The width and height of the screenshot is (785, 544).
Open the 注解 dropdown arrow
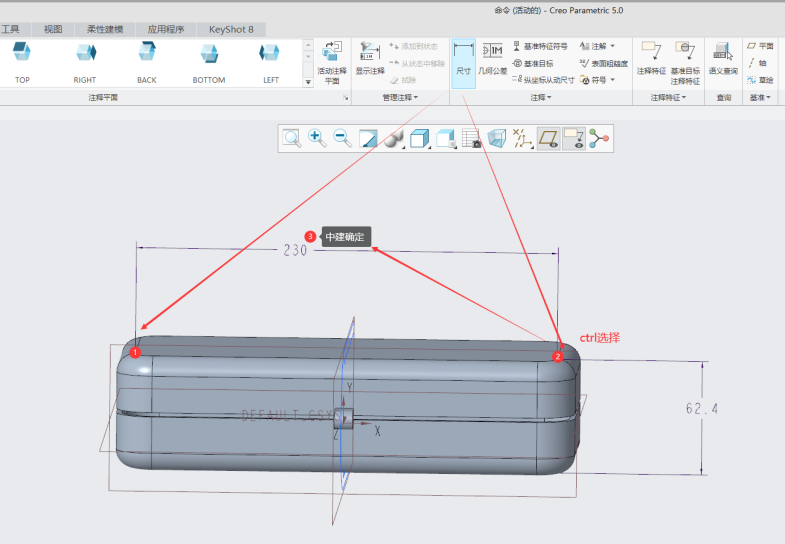pos(612,46)
